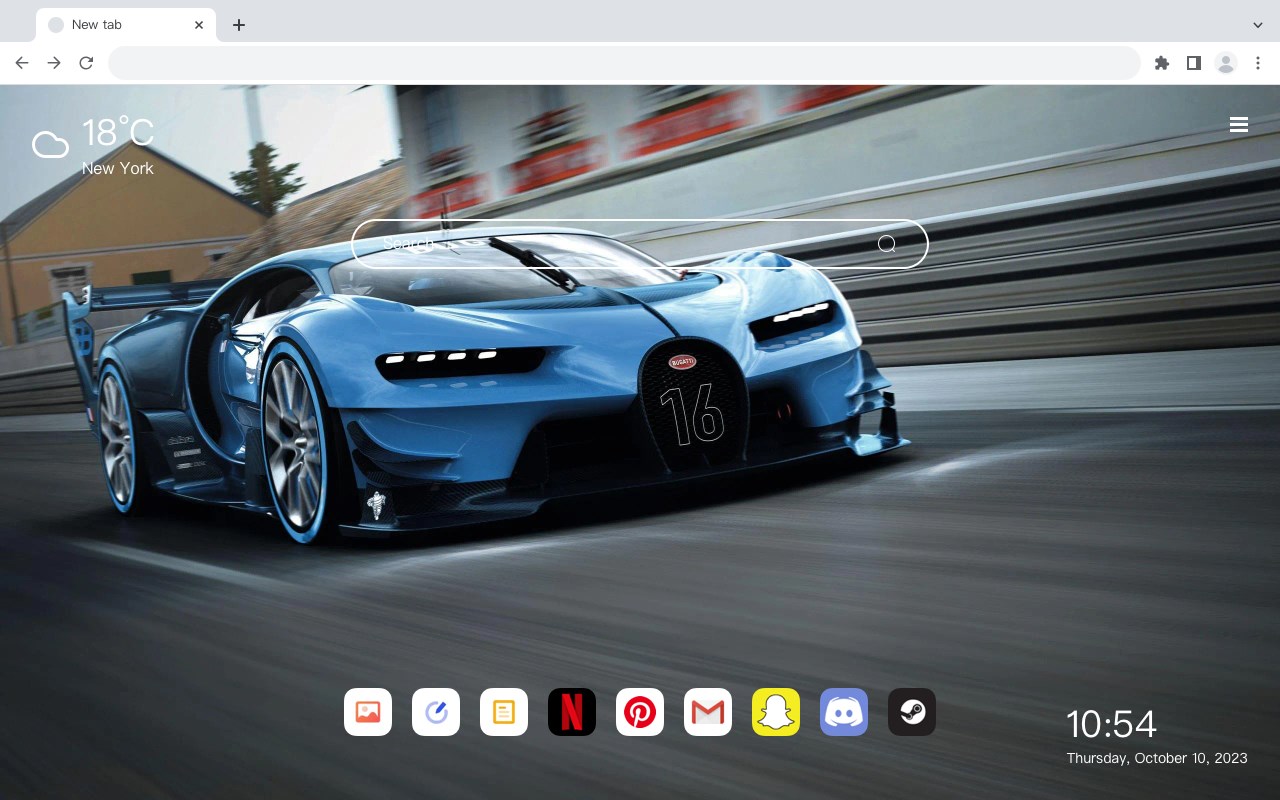The width and height of the screenshot is (1280, 800).
Task: Launch the Steam shortcut
Action: [x=912, y=712]
